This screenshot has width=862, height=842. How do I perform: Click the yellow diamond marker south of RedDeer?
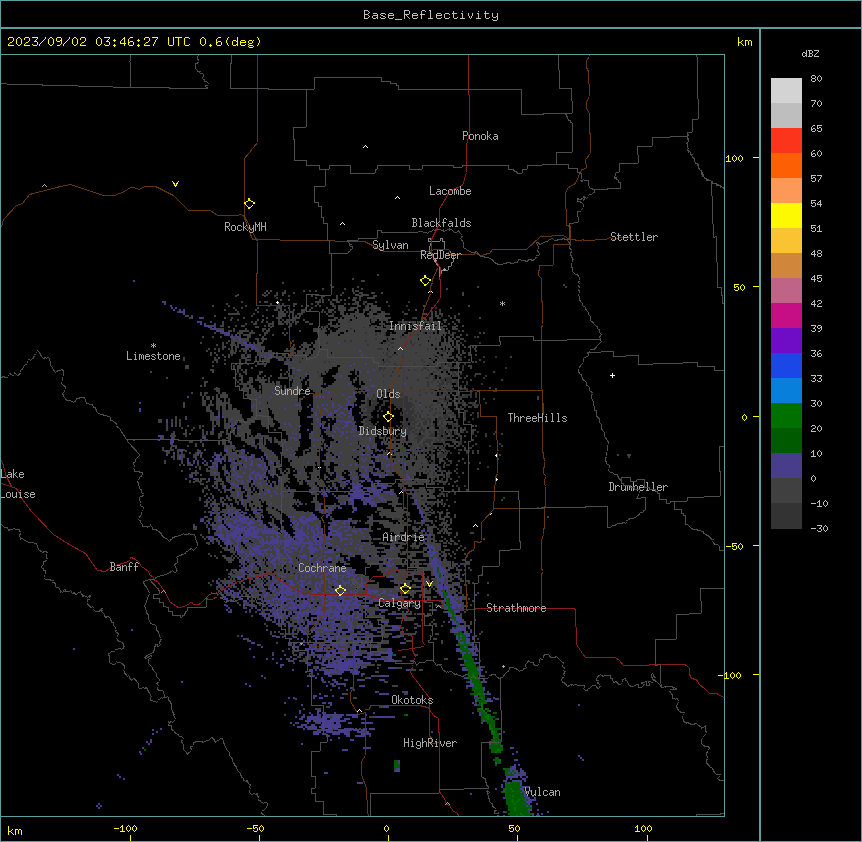(426, 281)
